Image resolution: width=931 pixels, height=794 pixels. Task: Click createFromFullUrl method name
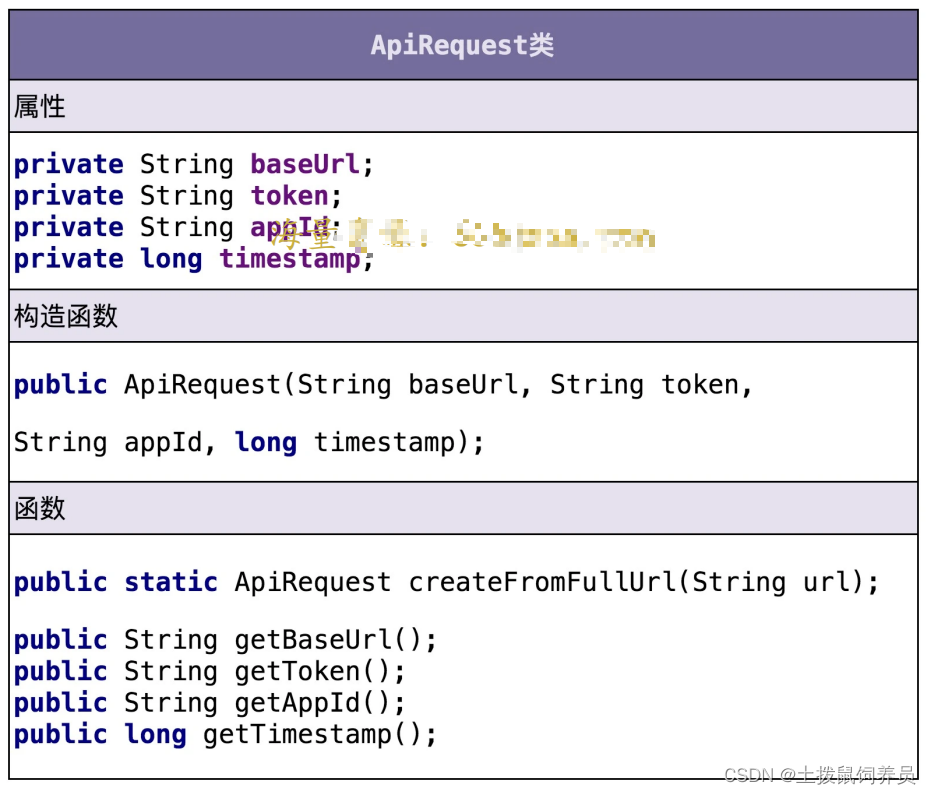pos(543,582)
